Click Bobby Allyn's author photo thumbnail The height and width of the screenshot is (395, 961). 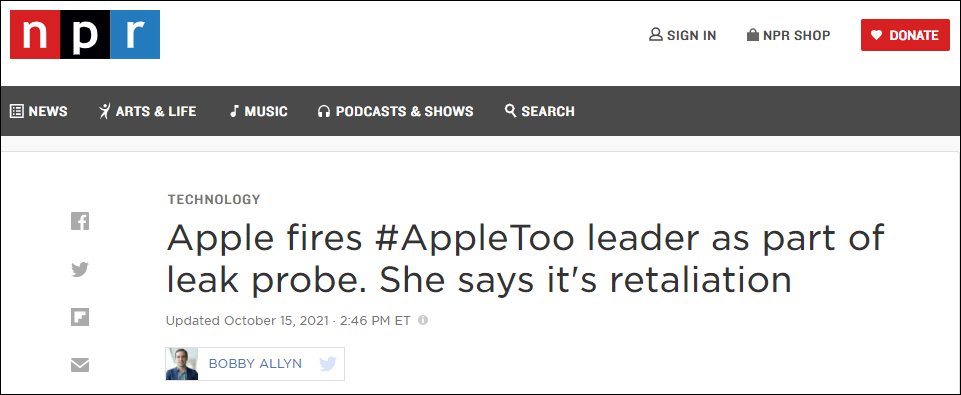182,364
